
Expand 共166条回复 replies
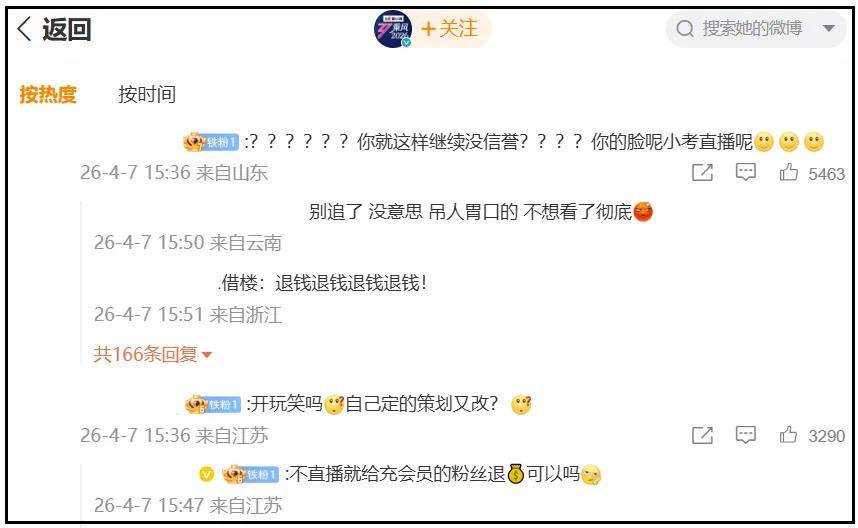pyautogui.click(x=152, y=355)
